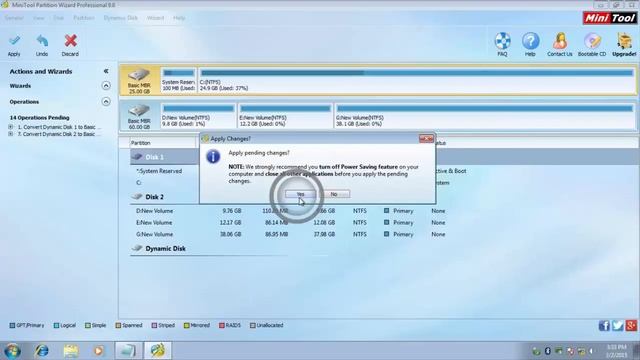Click the volume speaker tray icon
Viewport: 640px width, 360px height.
[x=591, y=351]
